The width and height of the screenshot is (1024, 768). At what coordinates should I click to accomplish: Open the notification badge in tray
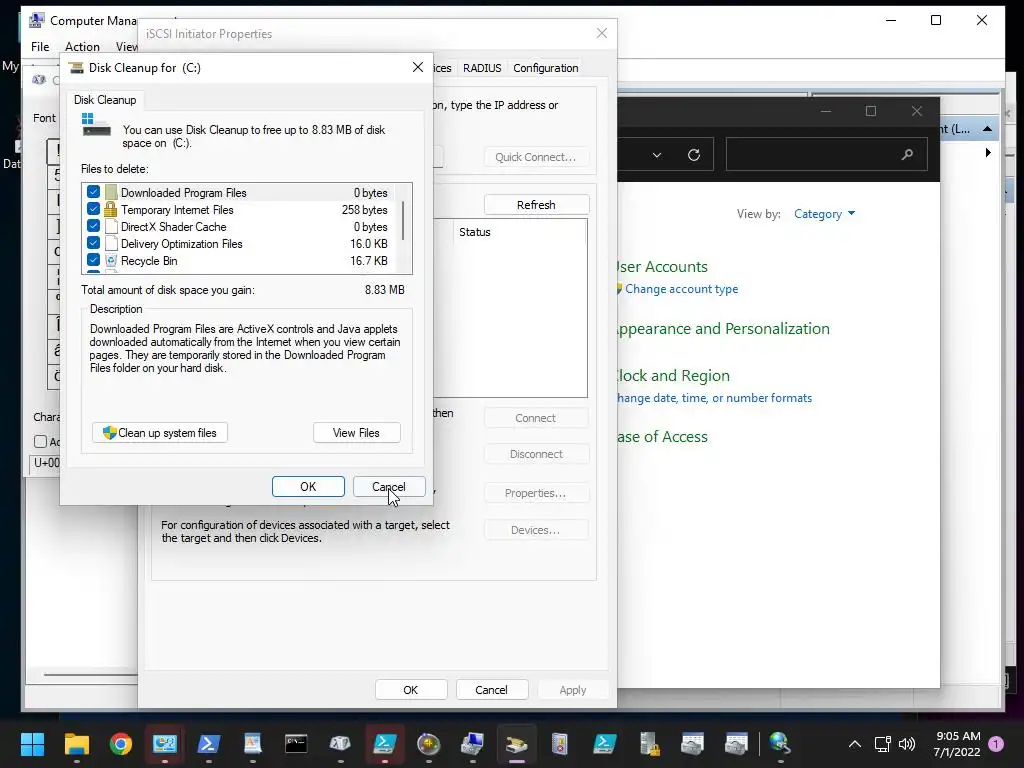[x=997, y=744]
